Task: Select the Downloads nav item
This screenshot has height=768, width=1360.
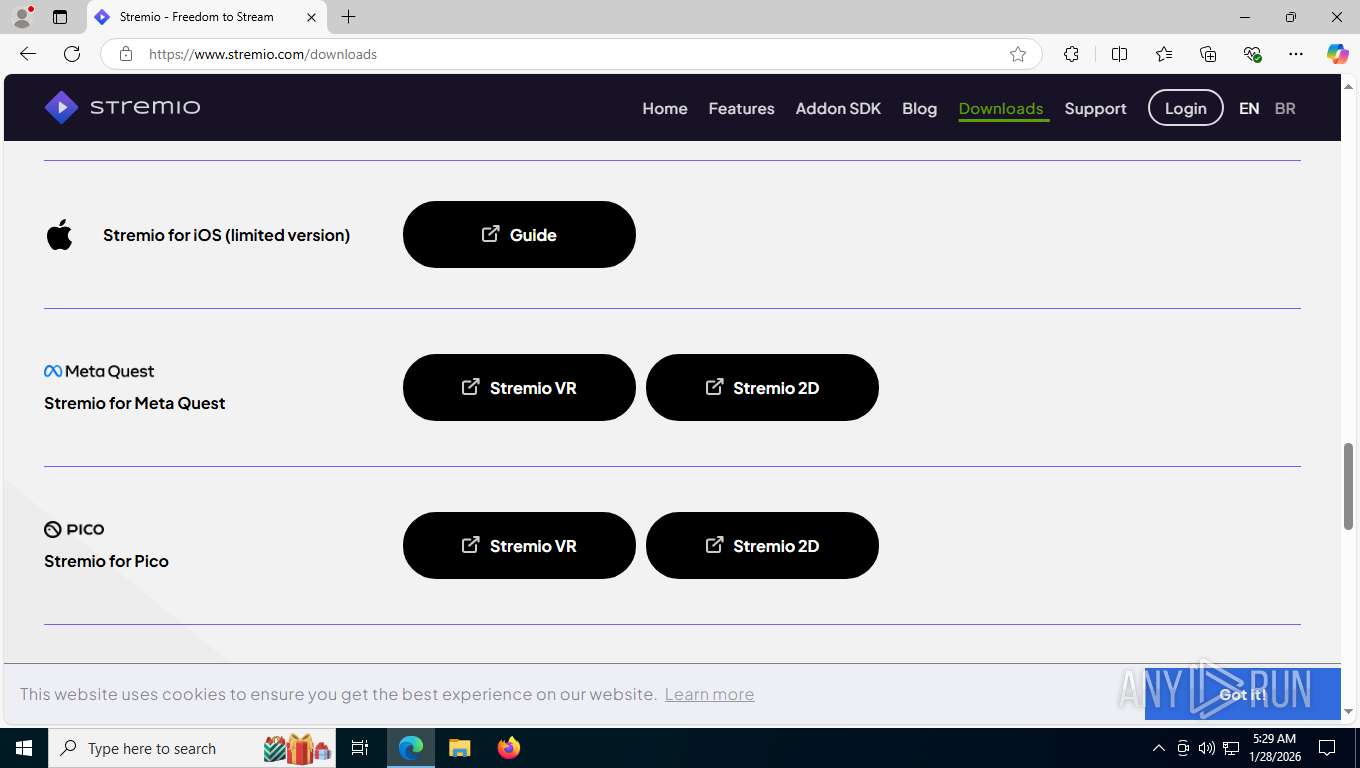Action: point(1001,108)
